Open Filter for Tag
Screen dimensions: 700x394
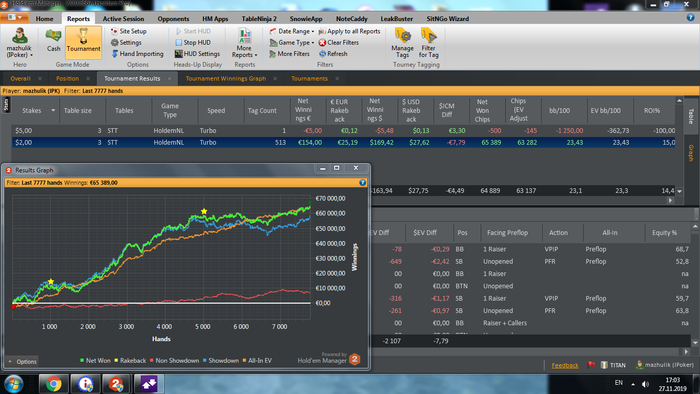point(429,43)
